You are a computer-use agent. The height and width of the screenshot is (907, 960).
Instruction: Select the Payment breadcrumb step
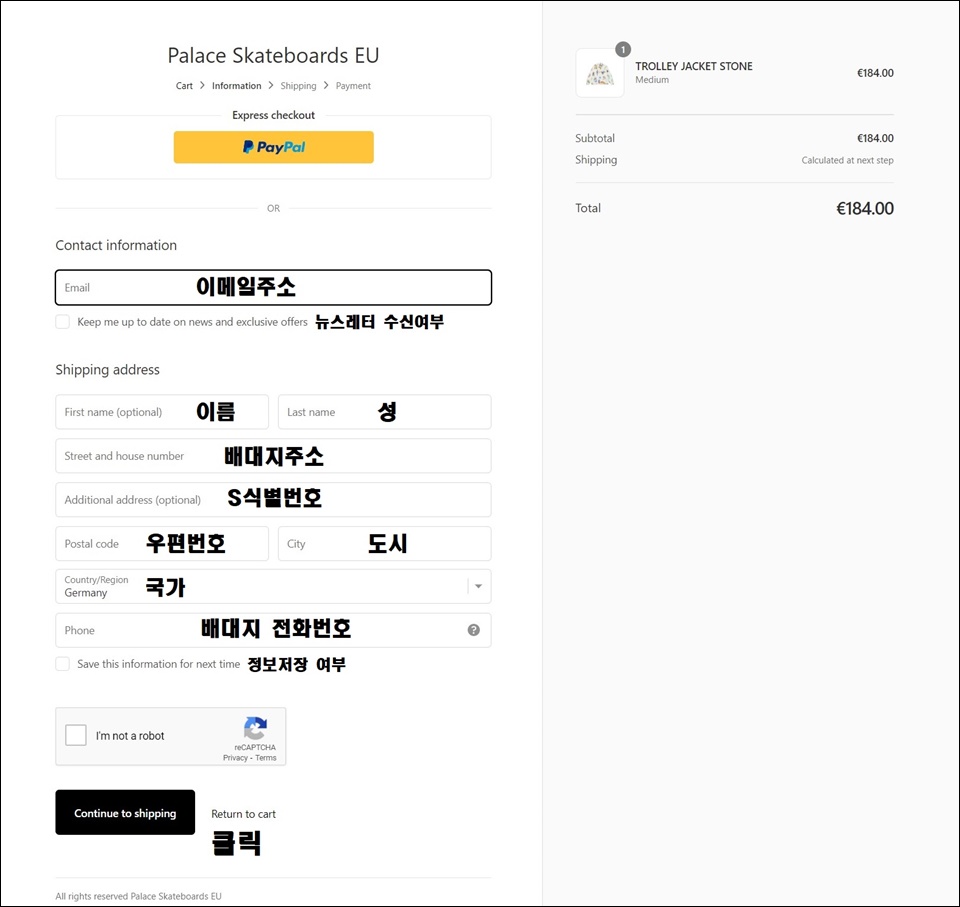click(353, 86)
